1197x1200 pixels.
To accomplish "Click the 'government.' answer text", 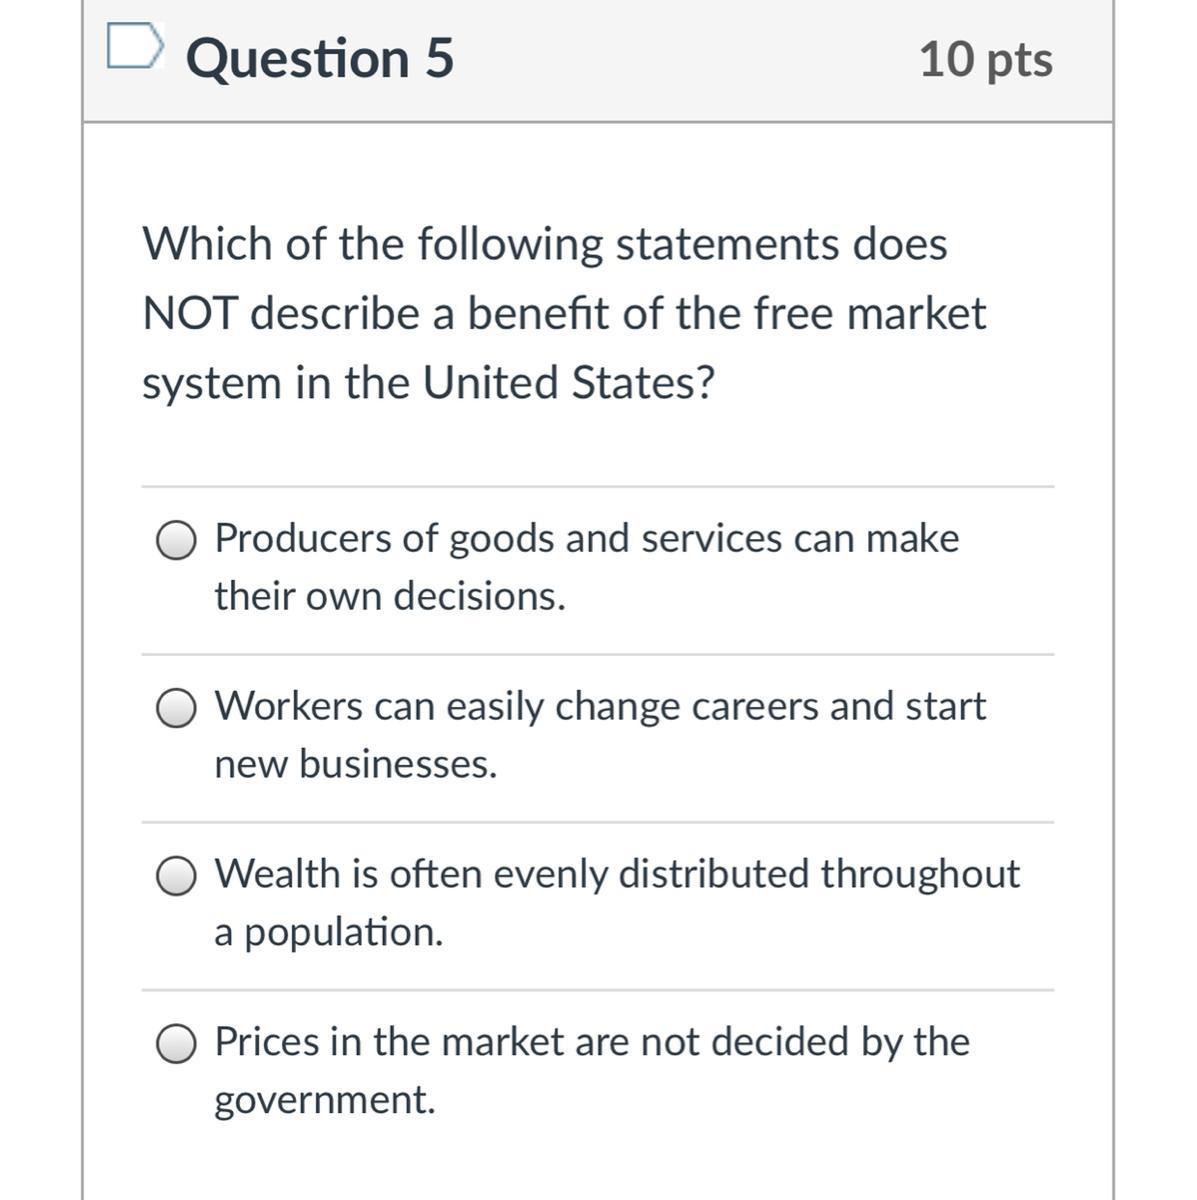I will [x=325, y=1101].
